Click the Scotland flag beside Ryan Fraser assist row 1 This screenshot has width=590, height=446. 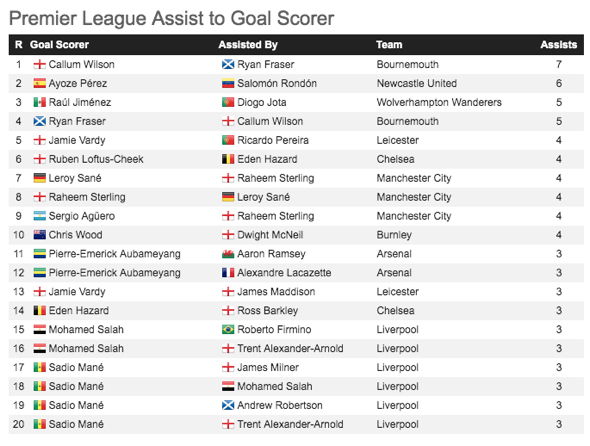[228, 64]
